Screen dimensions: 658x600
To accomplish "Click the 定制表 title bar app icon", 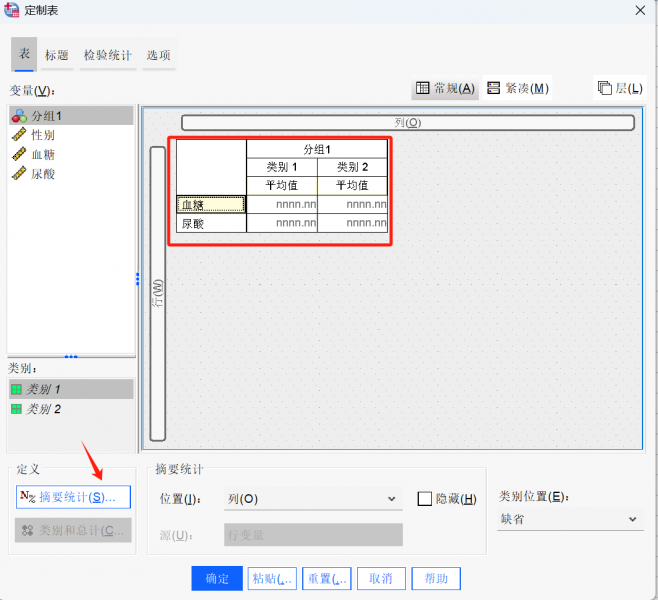I will tap(11, 10).
